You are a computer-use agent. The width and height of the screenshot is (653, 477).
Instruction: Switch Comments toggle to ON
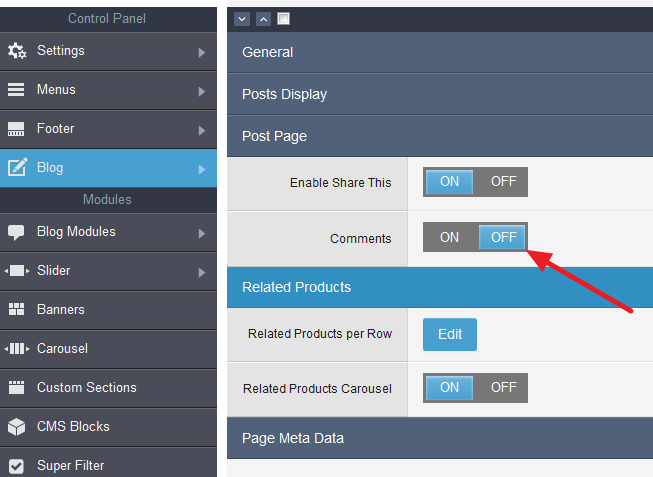450,237
